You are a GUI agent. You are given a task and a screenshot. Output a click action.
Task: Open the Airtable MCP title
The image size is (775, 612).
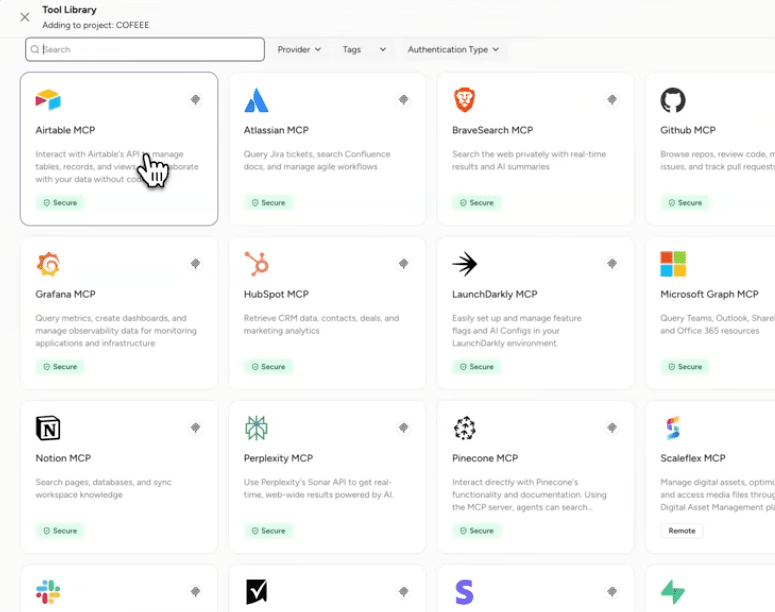(x=65, y=130)
